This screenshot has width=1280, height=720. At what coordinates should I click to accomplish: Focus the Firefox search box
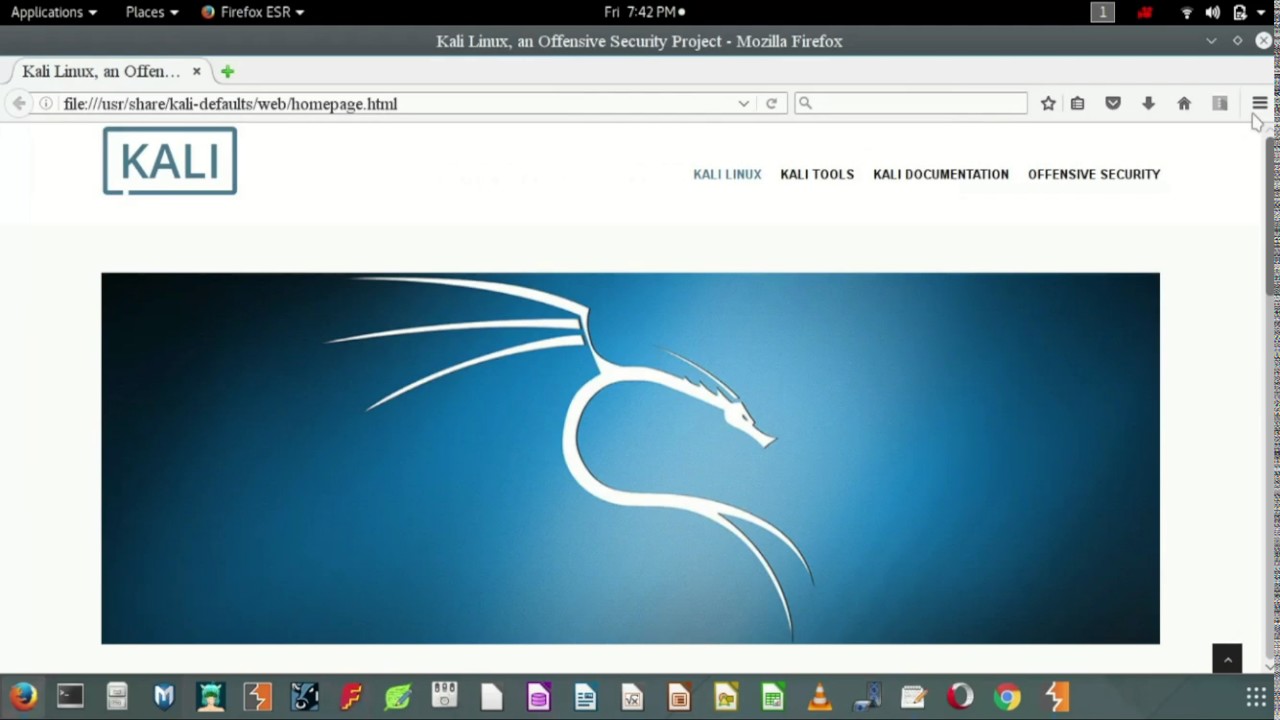point(911,103)
